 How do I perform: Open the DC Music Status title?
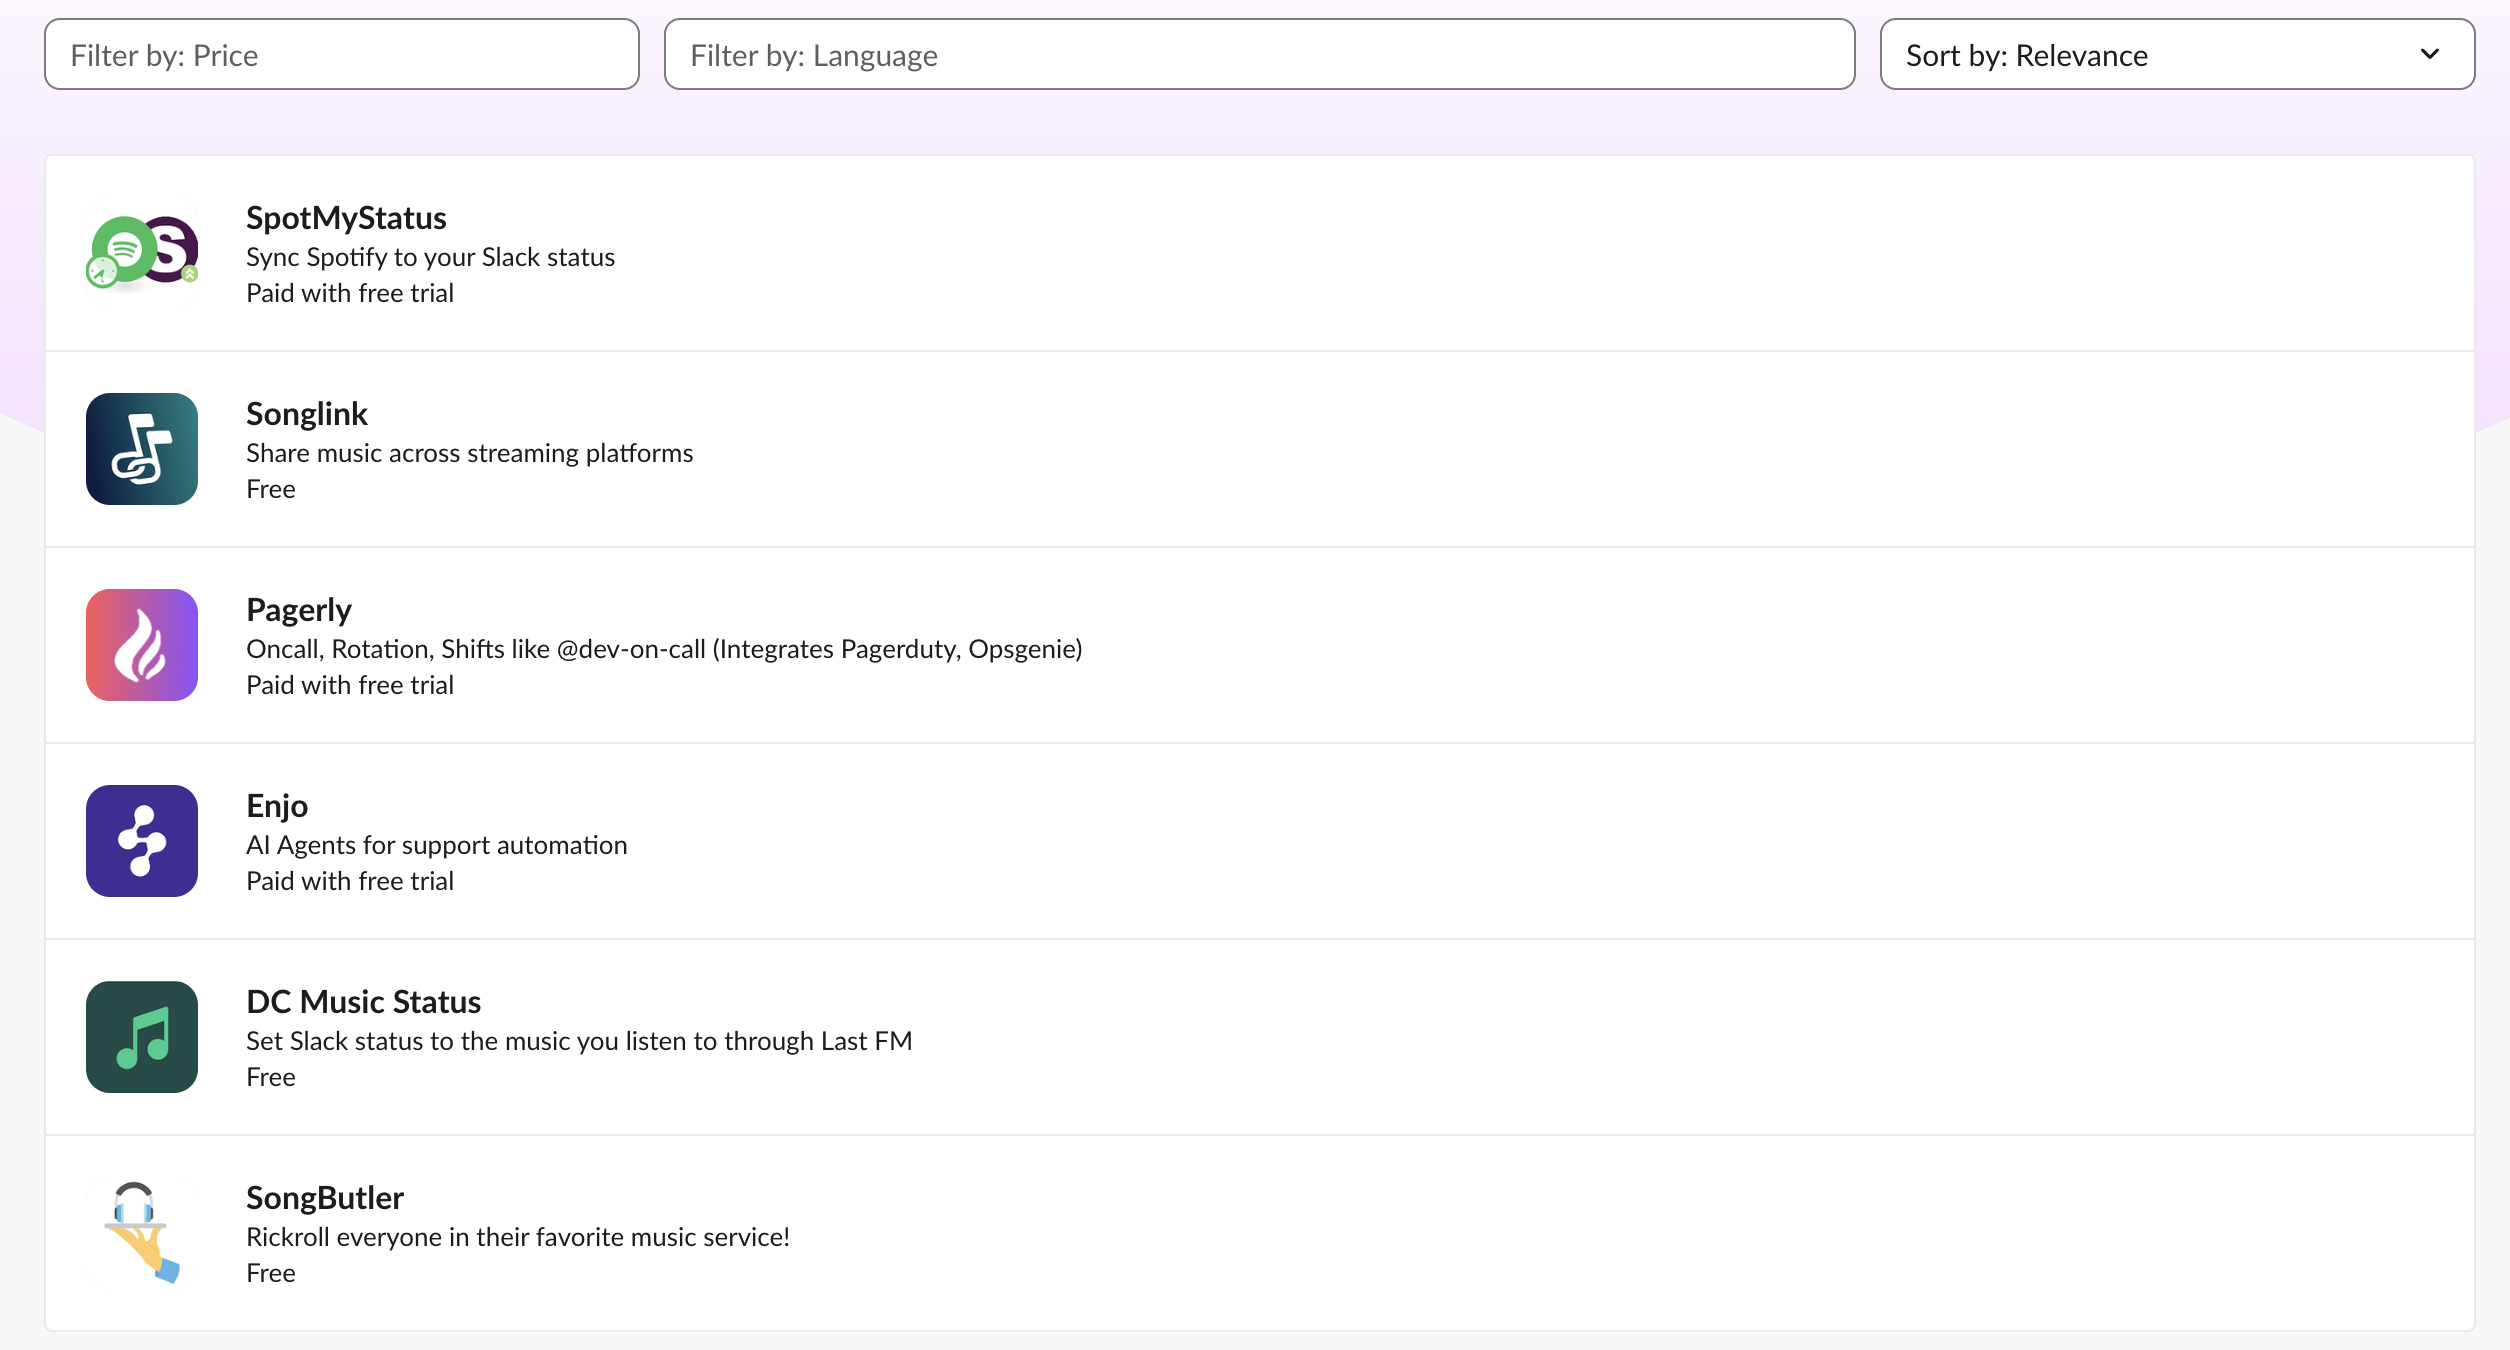tap(364, 1002)
